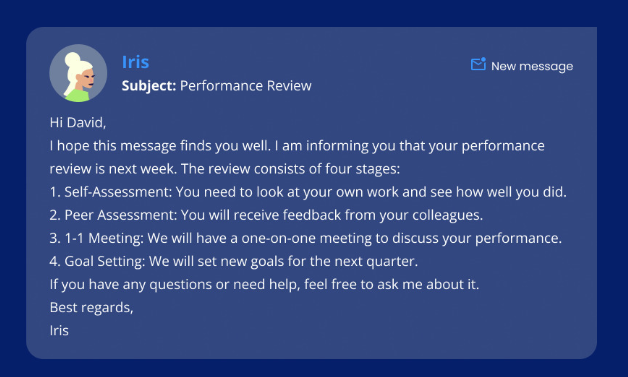Select the 1-1 Meeting list item
The height and width of the screenshot is (377, 628).
[306, 238]
